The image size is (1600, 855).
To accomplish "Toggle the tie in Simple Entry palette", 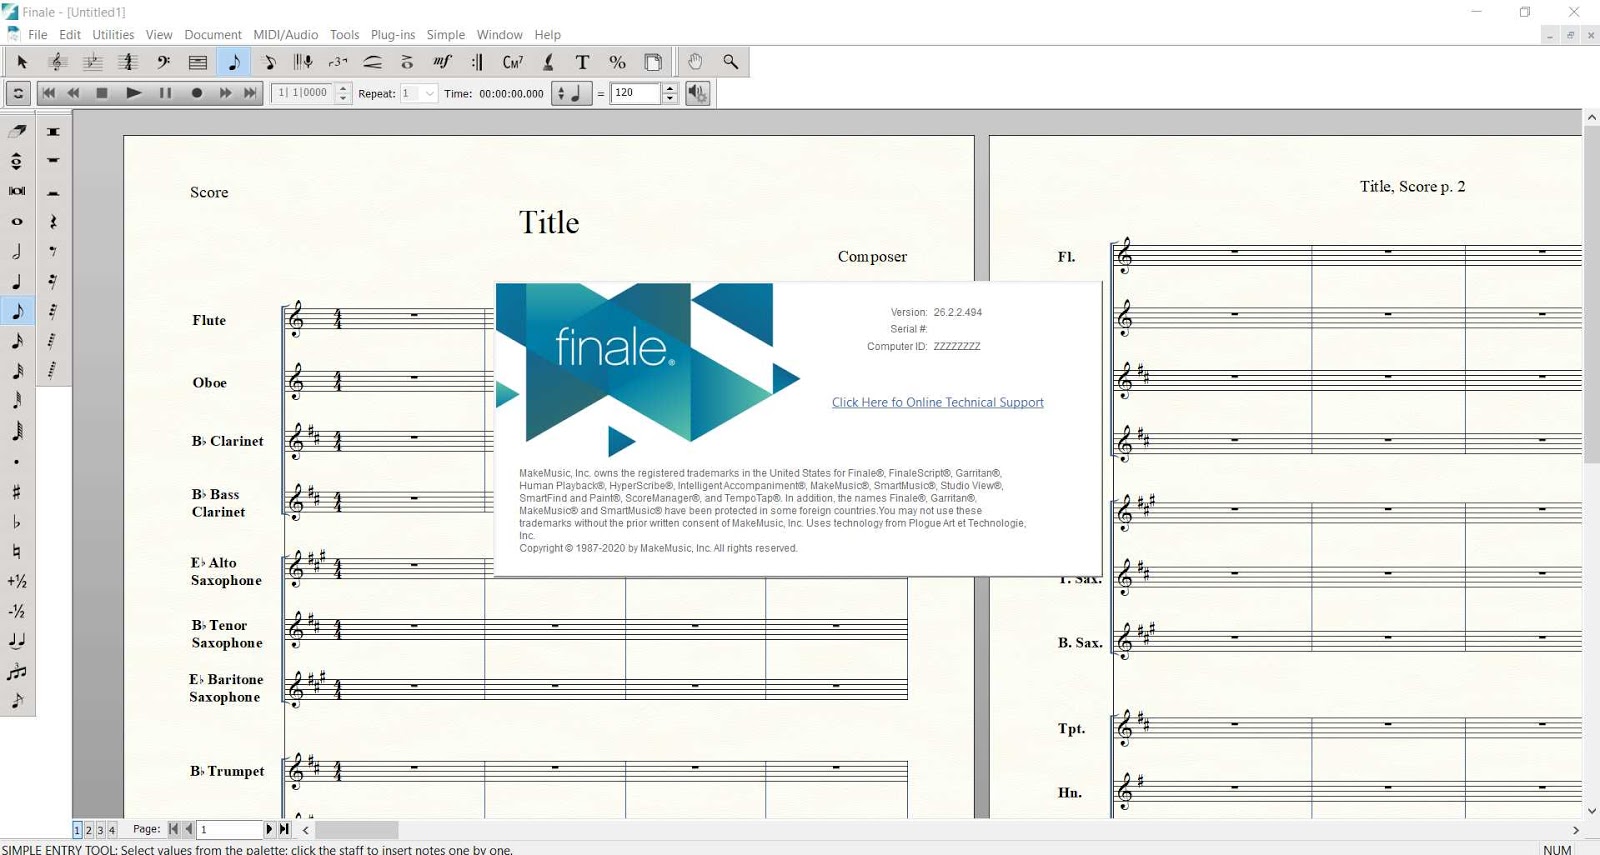I will tap(17, 641).
